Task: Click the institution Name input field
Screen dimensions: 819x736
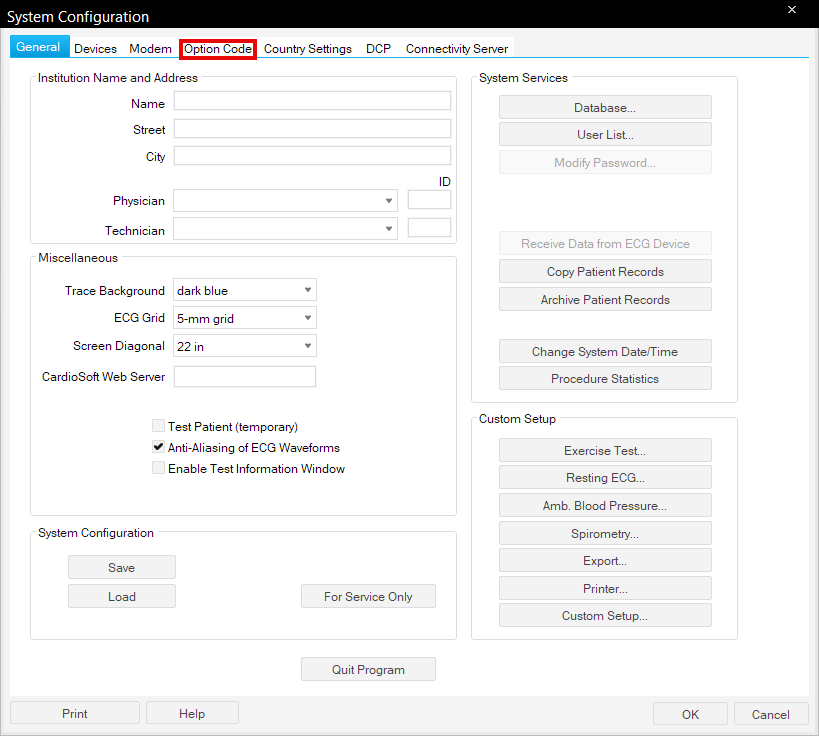Action: 312,101
